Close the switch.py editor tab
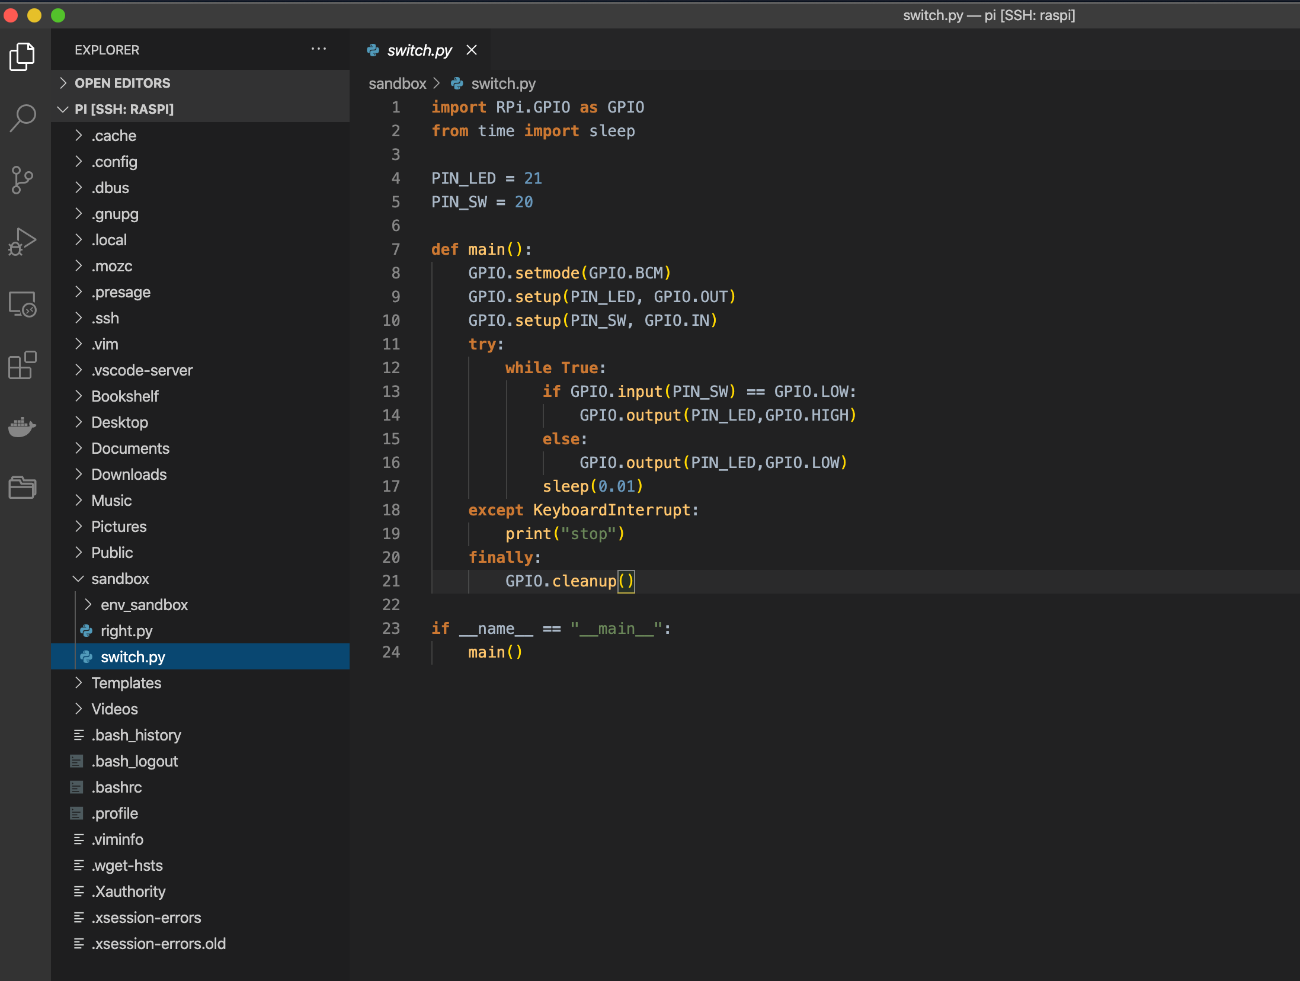 (472, 50)
